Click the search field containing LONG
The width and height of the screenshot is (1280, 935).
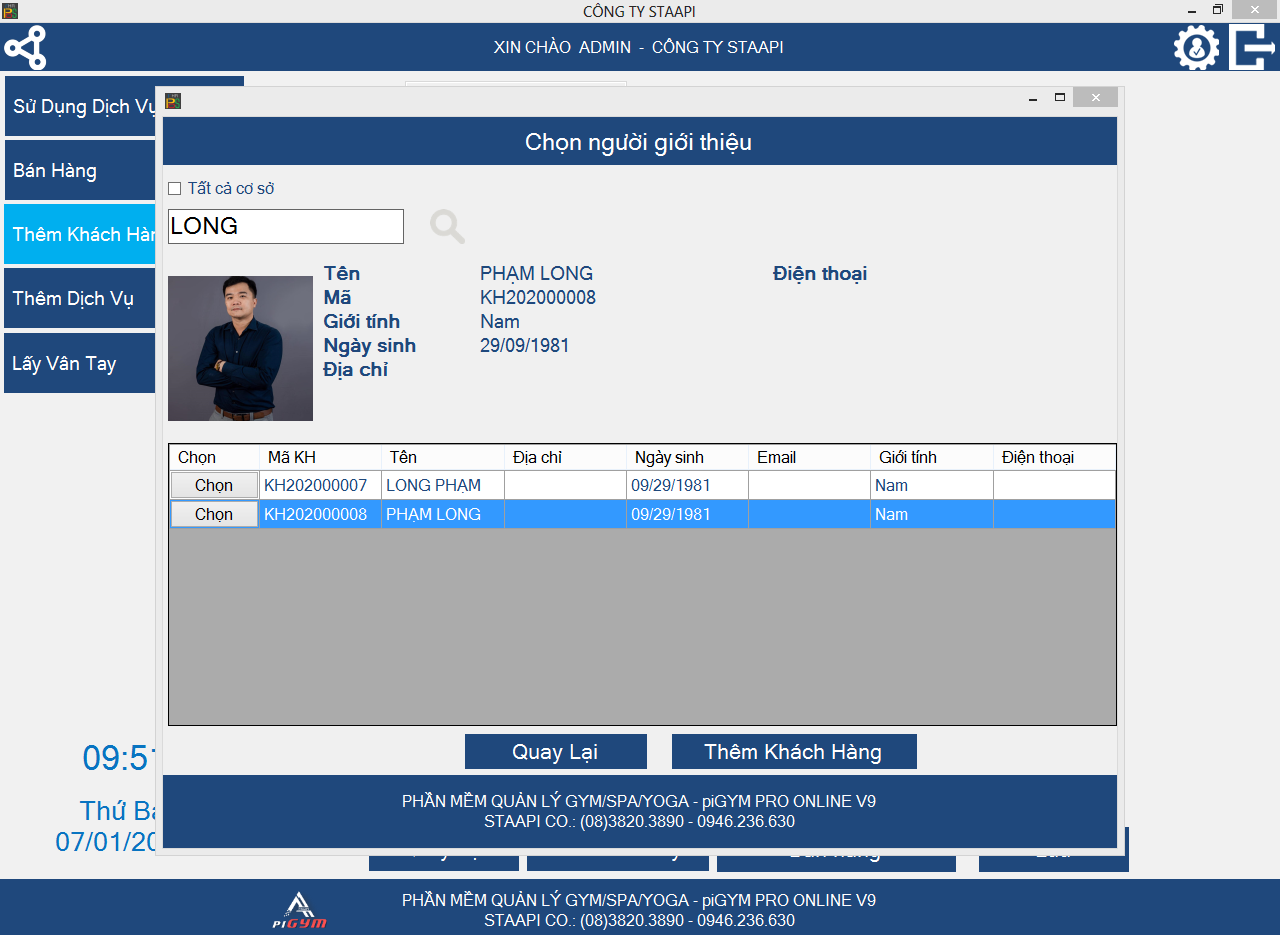(285, 227)
